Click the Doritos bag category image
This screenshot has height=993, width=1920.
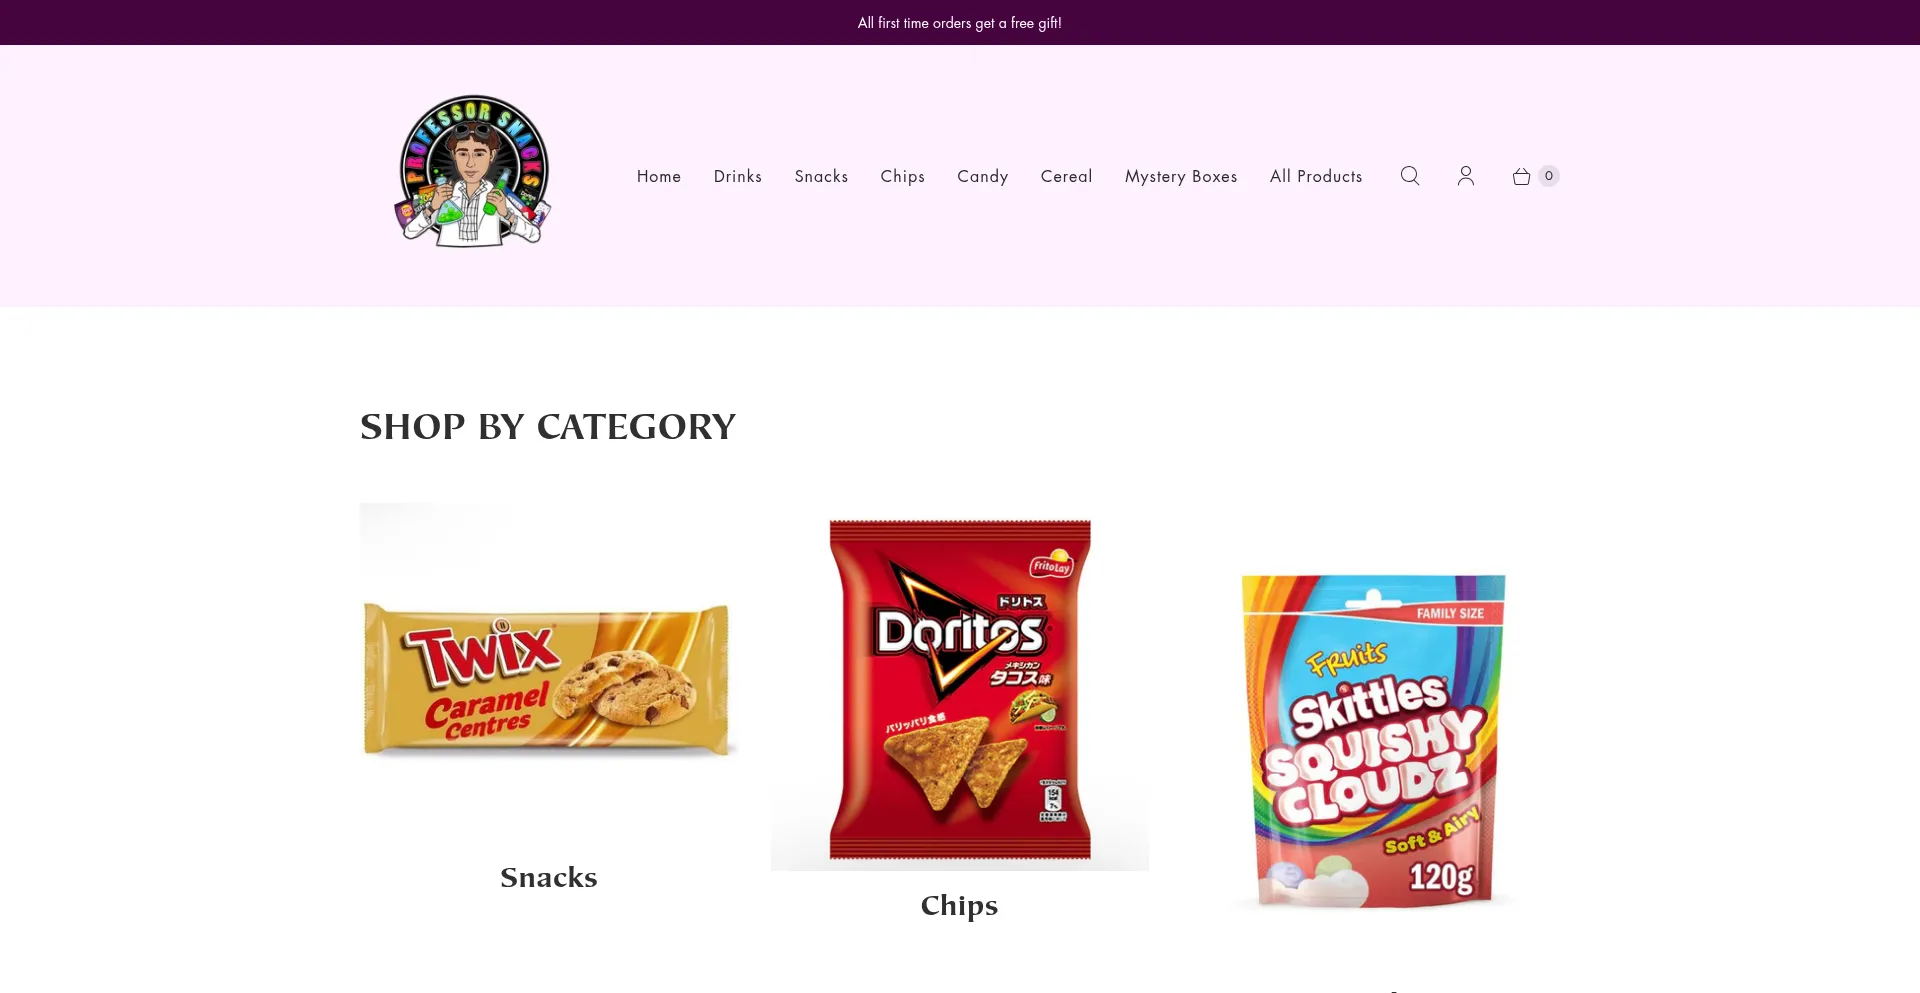click(960, 689)
